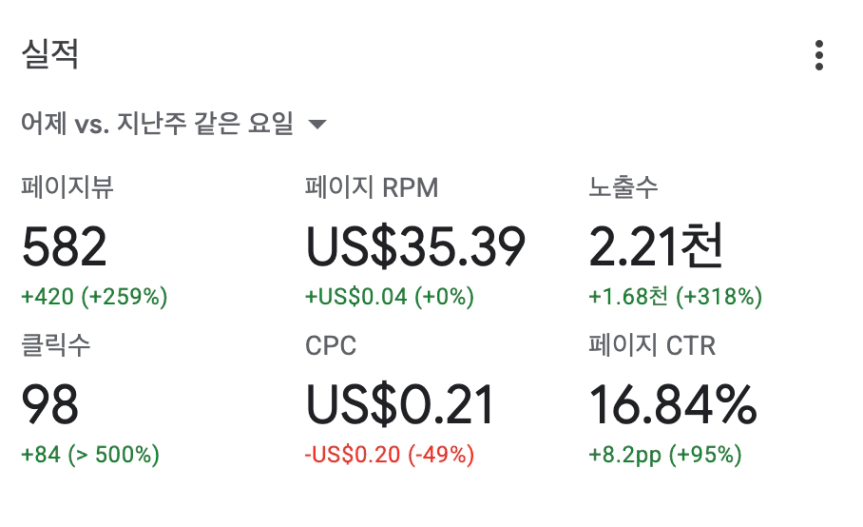Click the +84 (> 500%) change text
This screenshot has height=527, width=863.
coord(90,455)
